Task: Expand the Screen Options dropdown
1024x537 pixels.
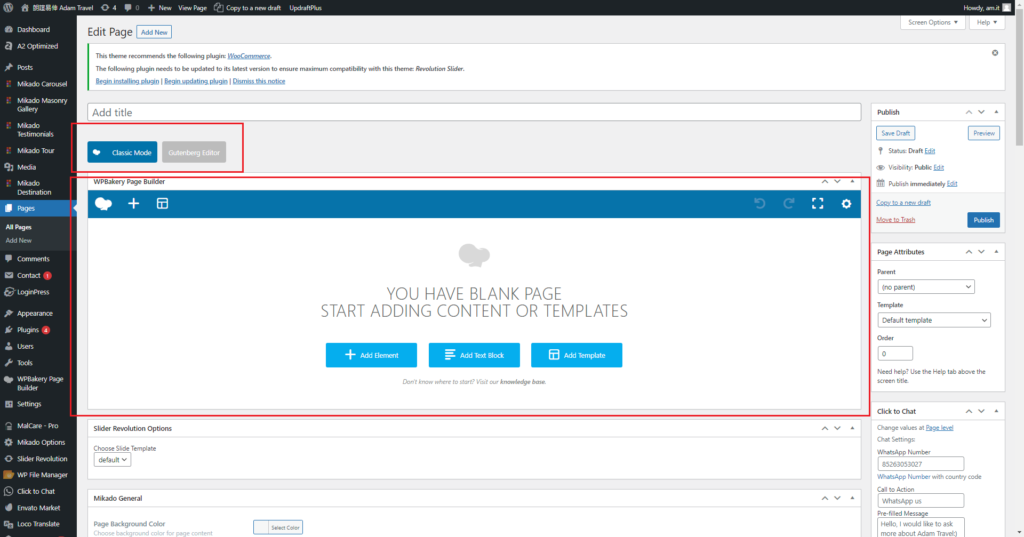Action: [x=933, y=22]
